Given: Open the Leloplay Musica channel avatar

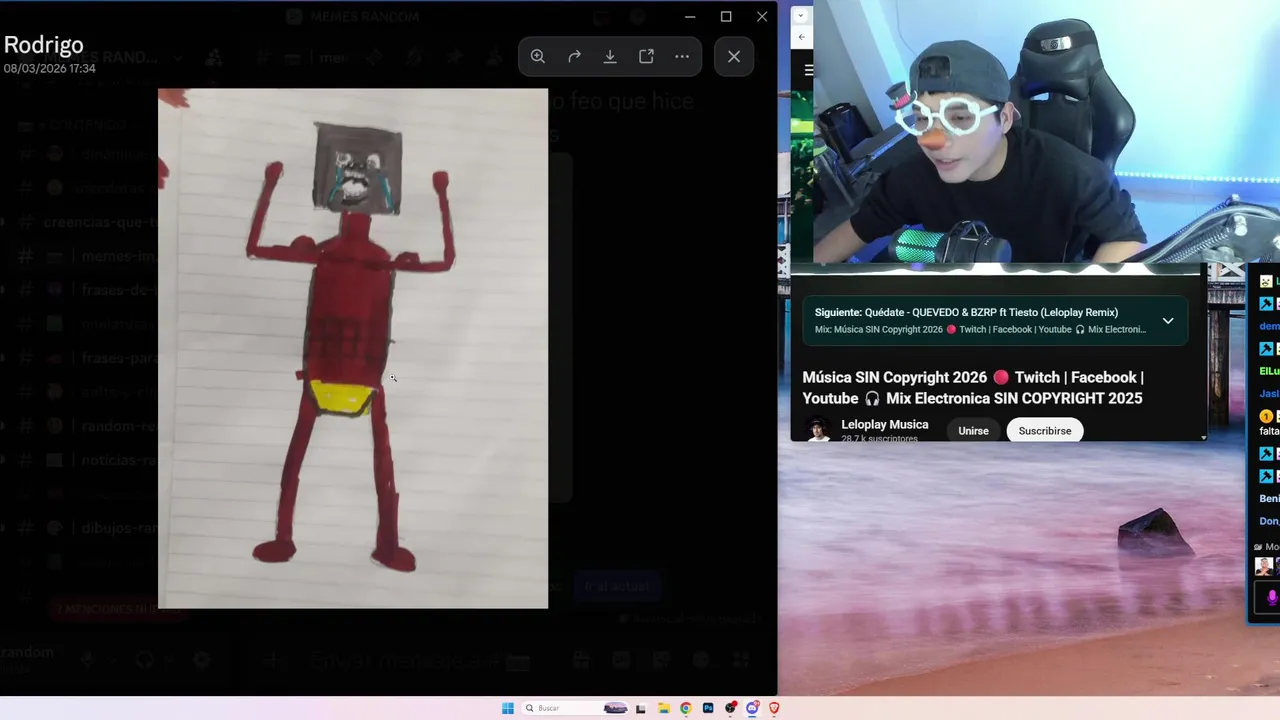Looking at the screenshot, I should click(818, 430).
